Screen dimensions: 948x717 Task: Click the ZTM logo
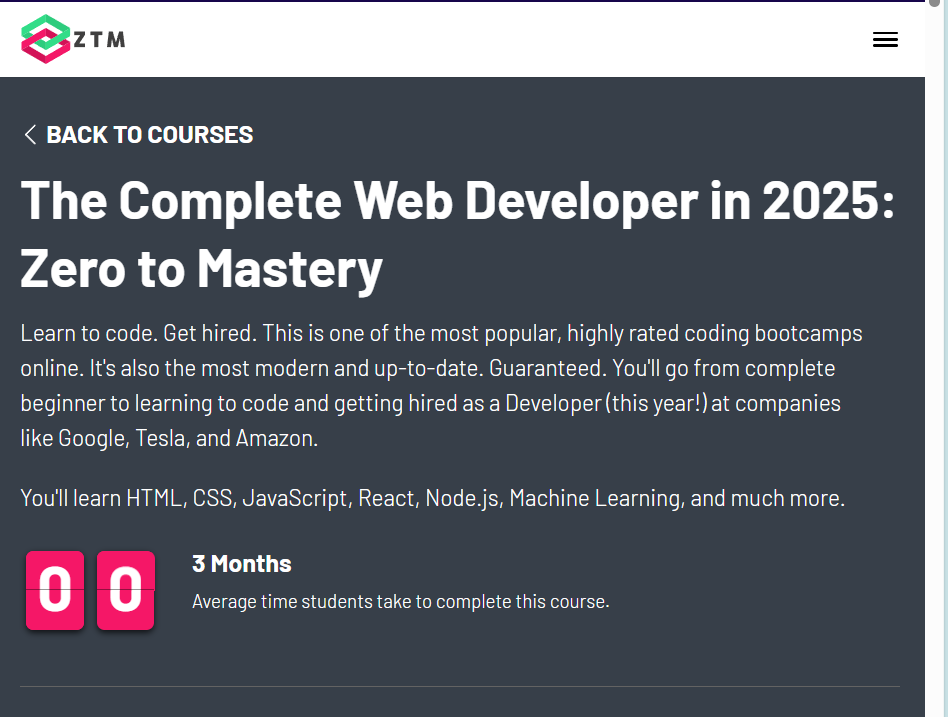[x=73, y=39]
